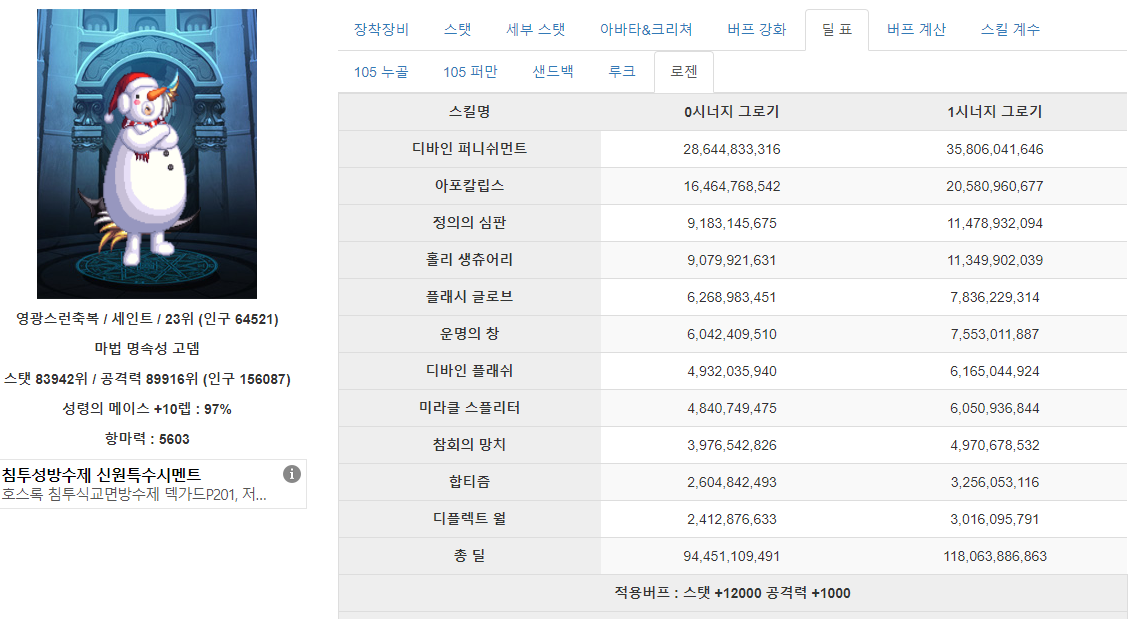Click the 정의의 심판 skill name

coord(470,222)
